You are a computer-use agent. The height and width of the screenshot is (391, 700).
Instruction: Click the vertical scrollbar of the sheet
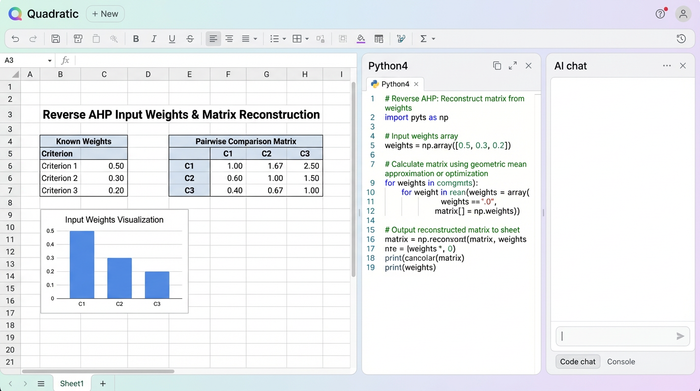pos(354,179)
